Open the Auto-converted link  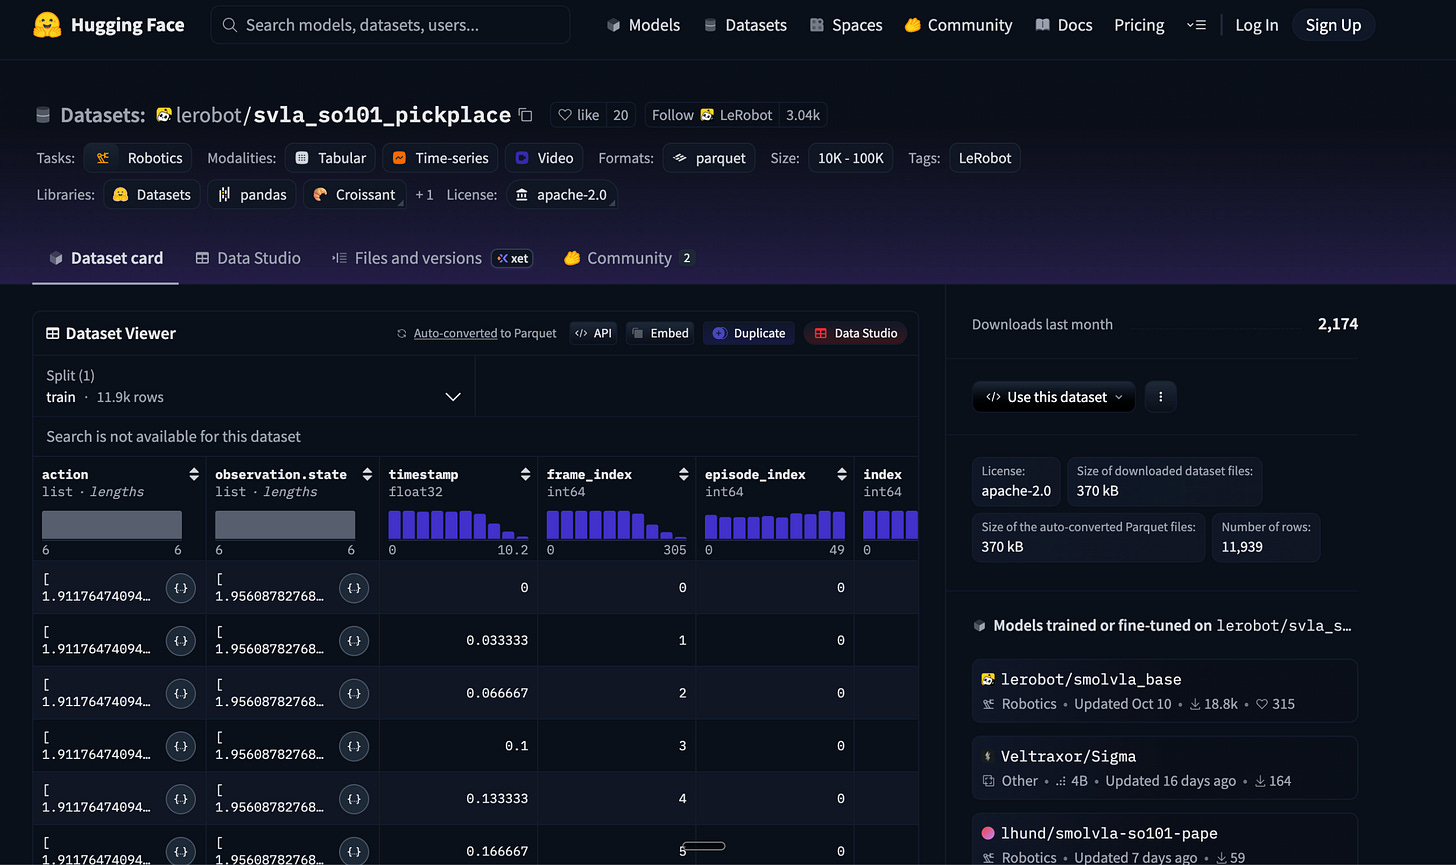pyautogui.click(x=455, y=333)
